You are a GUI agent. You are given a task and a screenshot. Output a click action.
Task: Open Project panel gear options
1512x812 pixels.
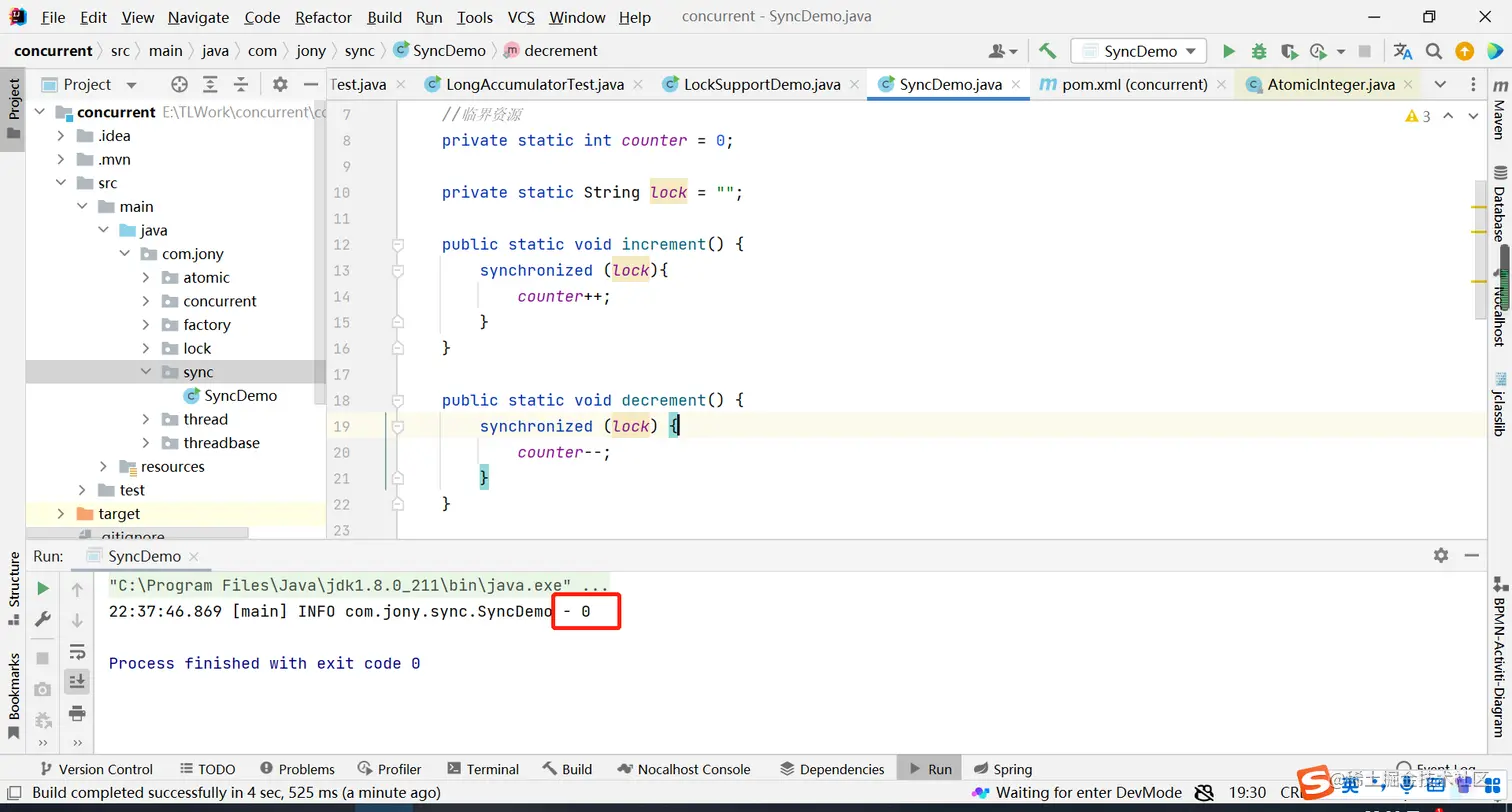[280, 85]
